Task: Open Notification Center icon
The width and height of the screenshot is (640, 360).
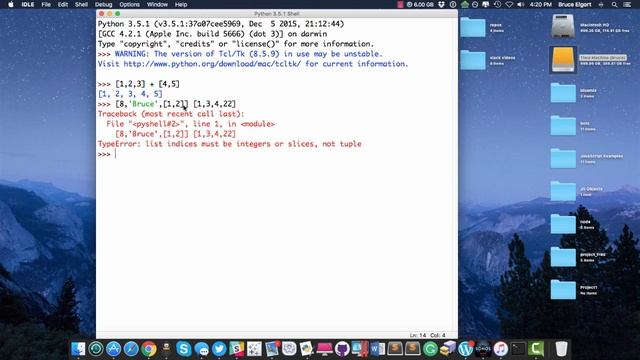Action: pyautogui.click(x=627, y=4)
